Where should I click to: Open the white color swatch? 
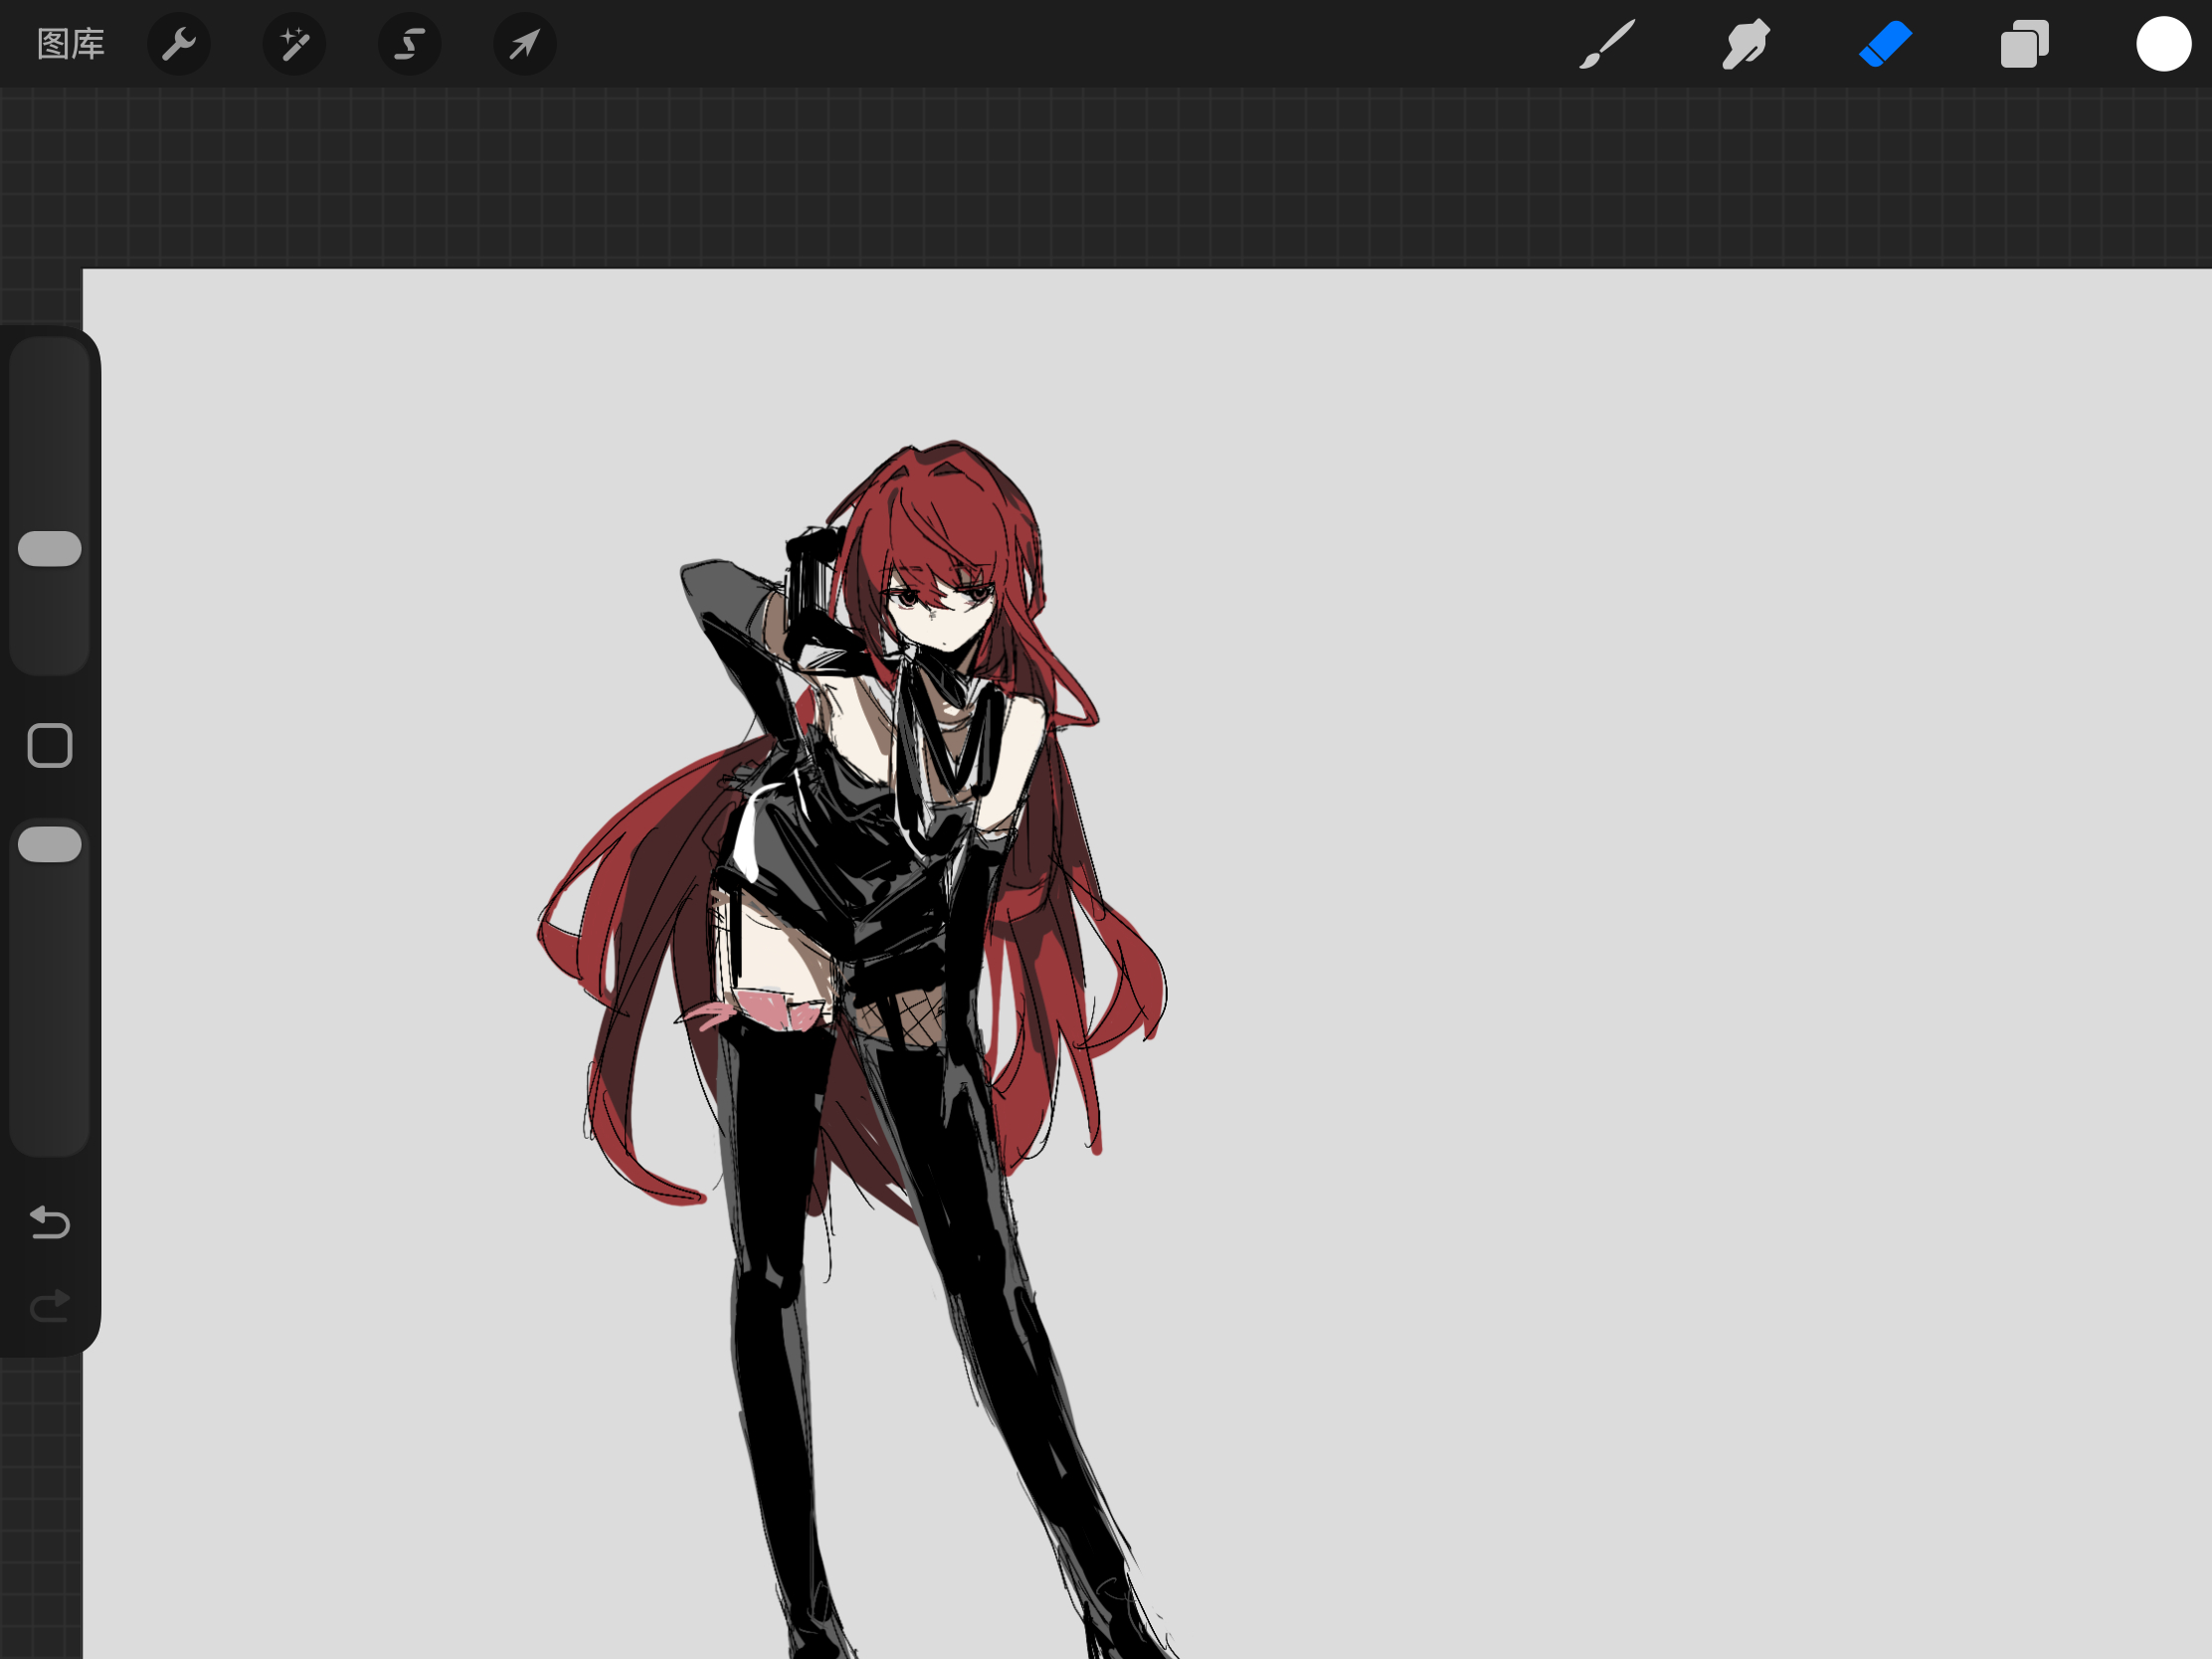point(2164,44)
